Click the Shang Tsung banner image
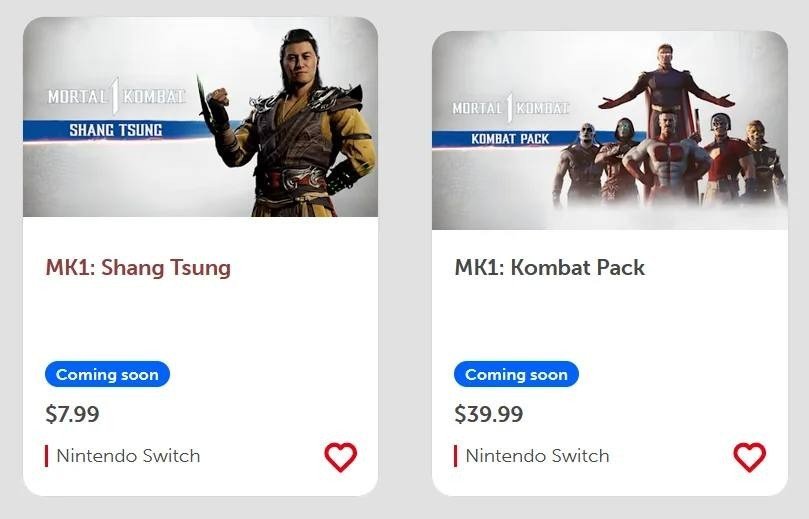Image resolution: width=809 pixels, height=519 pixels. pyautogui.click(x=201, y=117)
